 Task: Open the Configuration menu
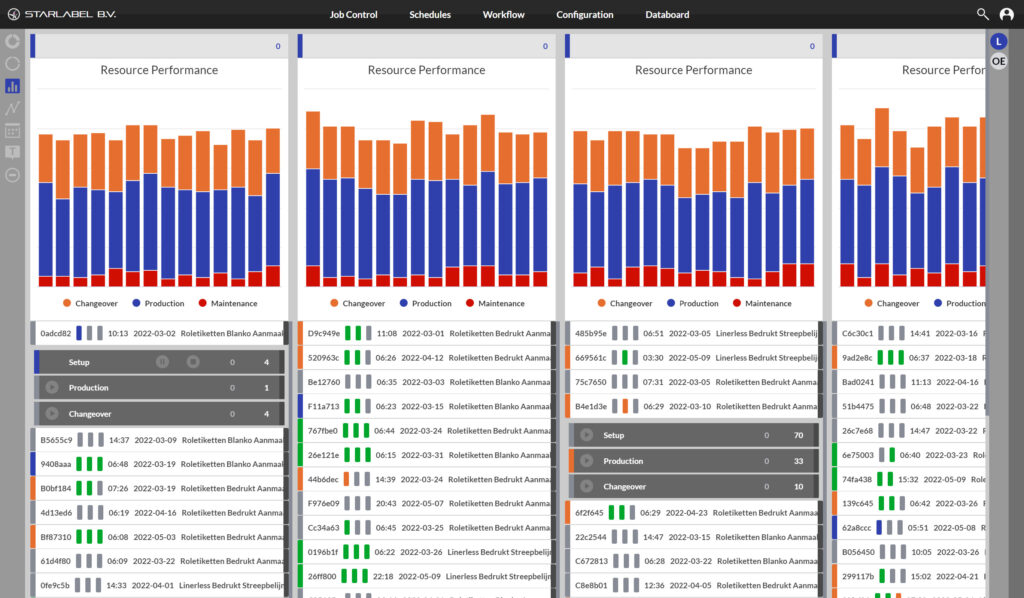tap(584, 14)
